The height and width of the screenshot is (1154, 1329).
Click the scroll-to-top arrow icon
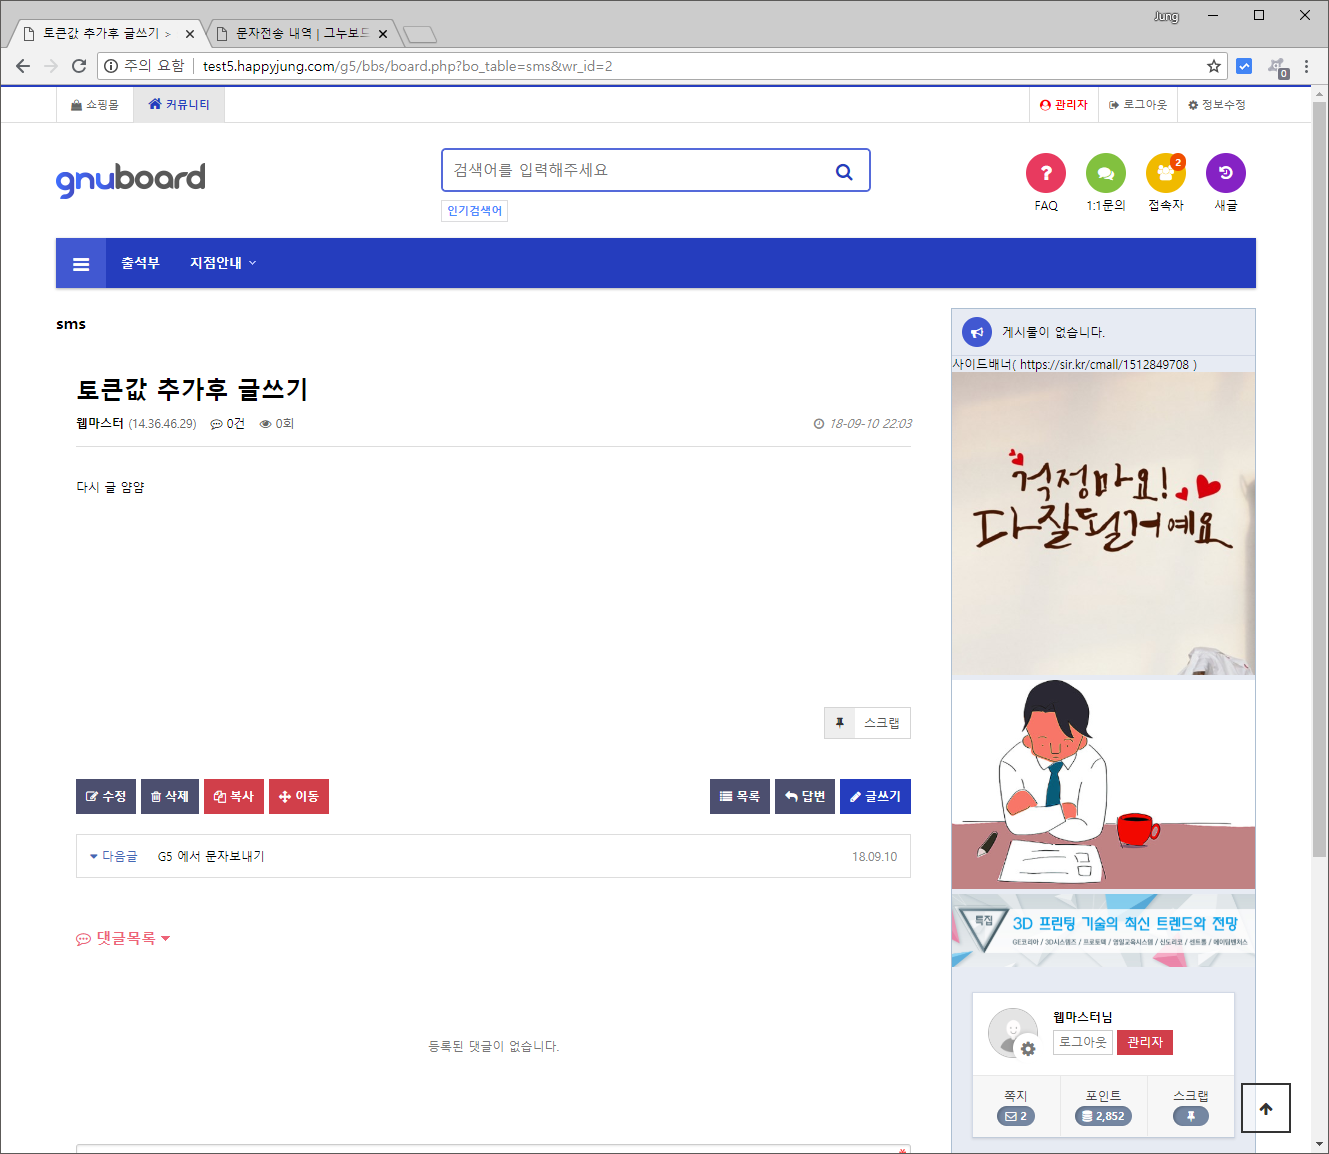pos(1265,1108)
